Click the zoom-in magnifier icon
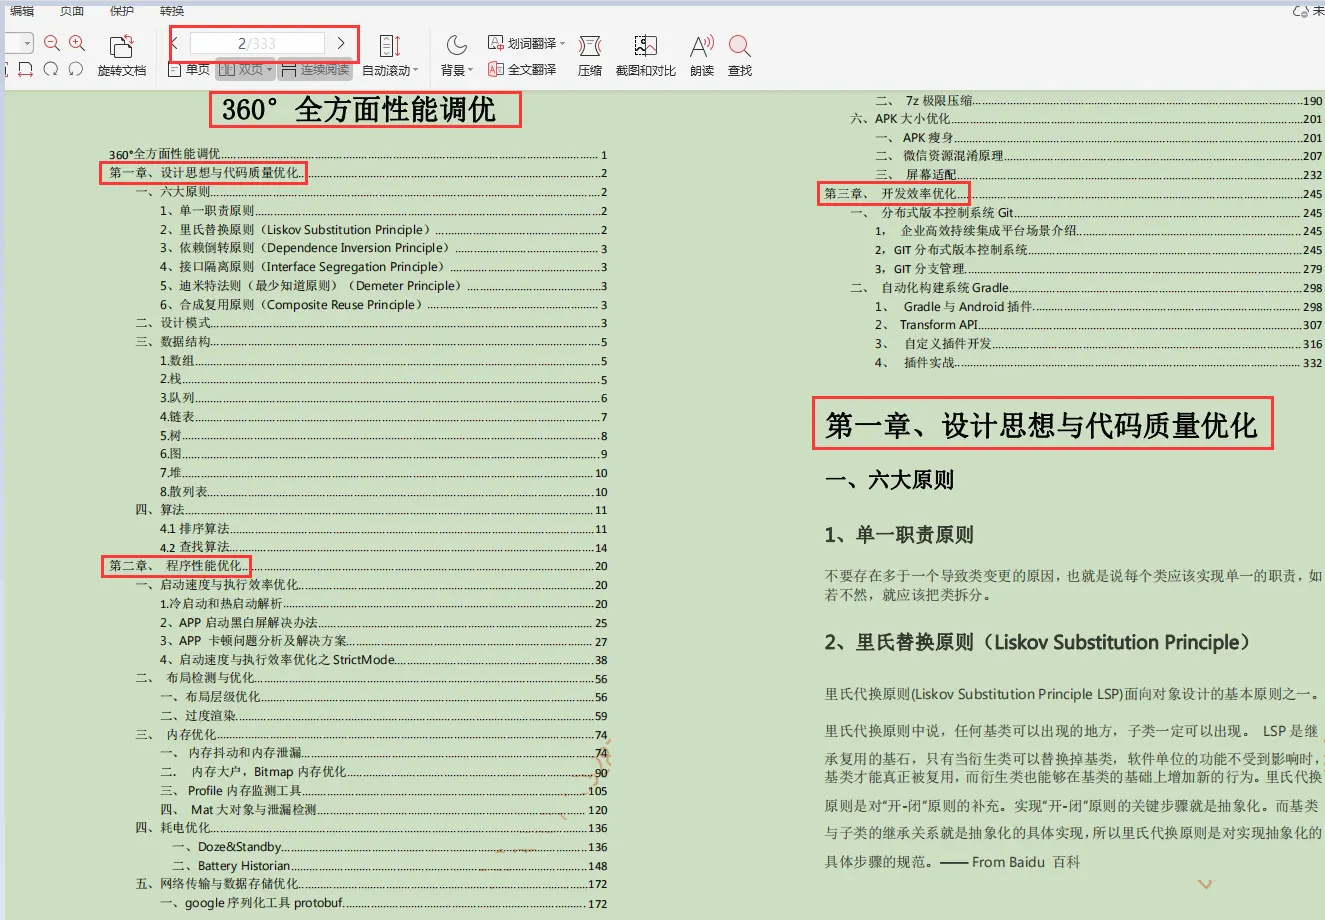The image size is (1325, 920). [74, 43]
